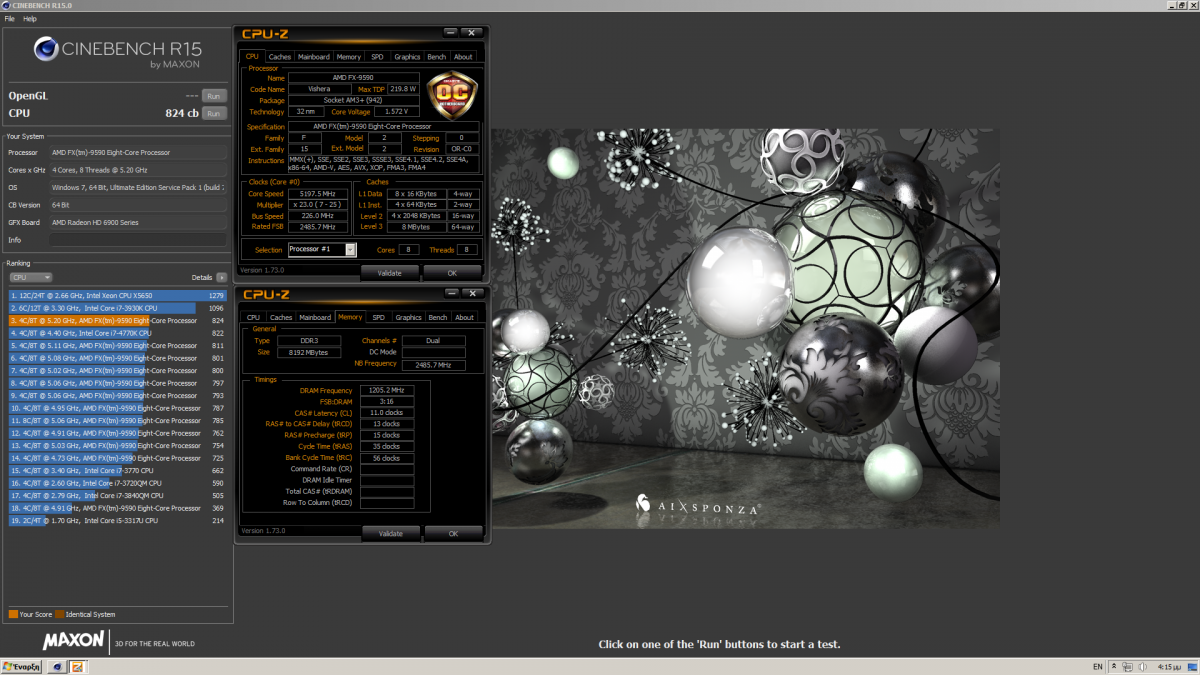The image size is (1200, 675).
Task: Open Caches tab in lower CPU-Z window
Action: coord(281,317)
